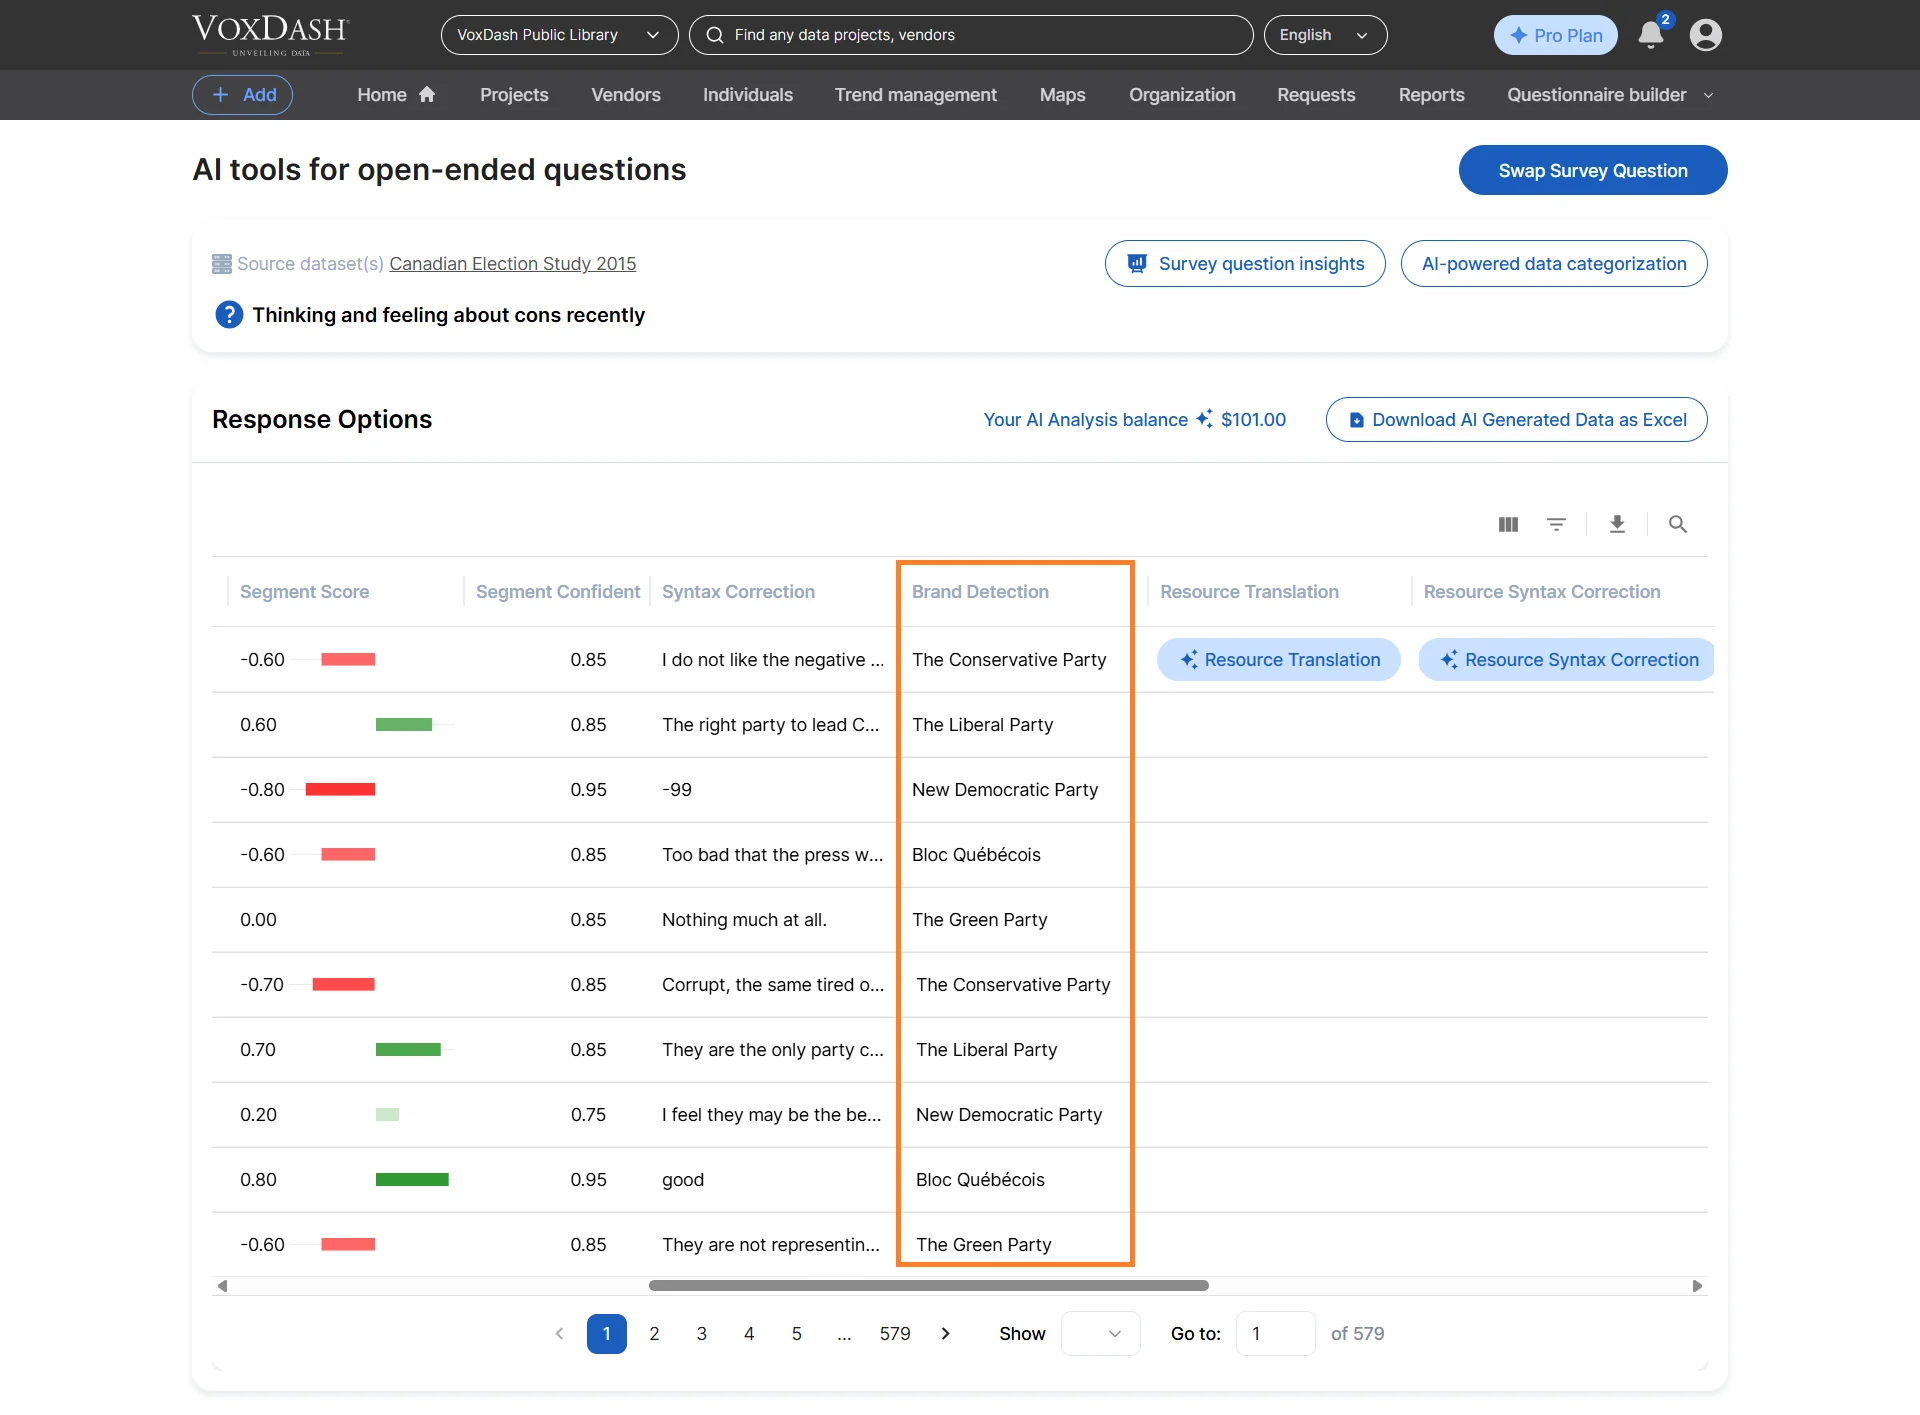The image size is (1920, 1415).
Task: Click the VoxDash logo
Action: 270,34
